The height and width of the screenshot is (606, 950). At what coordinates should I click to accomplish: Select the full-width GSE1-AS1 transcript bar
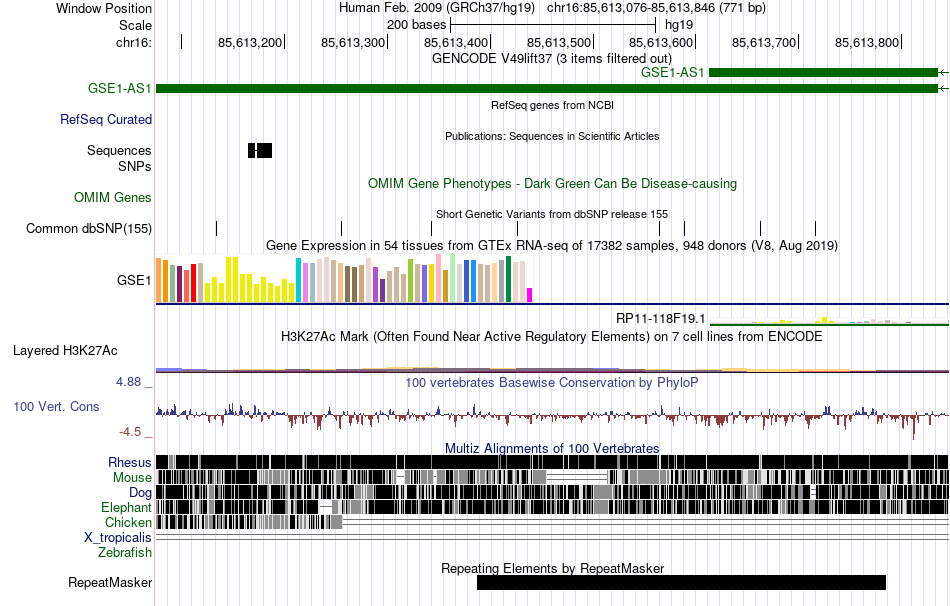[x=546, y=88]
